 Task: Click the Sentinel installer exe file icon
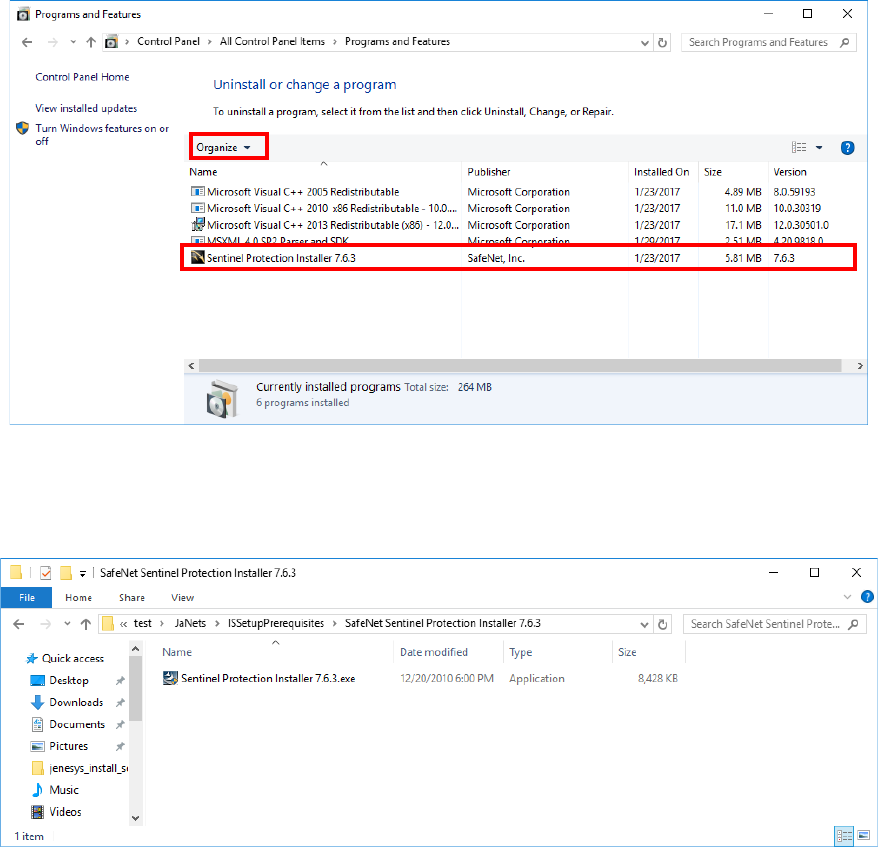tap(170, 678)
